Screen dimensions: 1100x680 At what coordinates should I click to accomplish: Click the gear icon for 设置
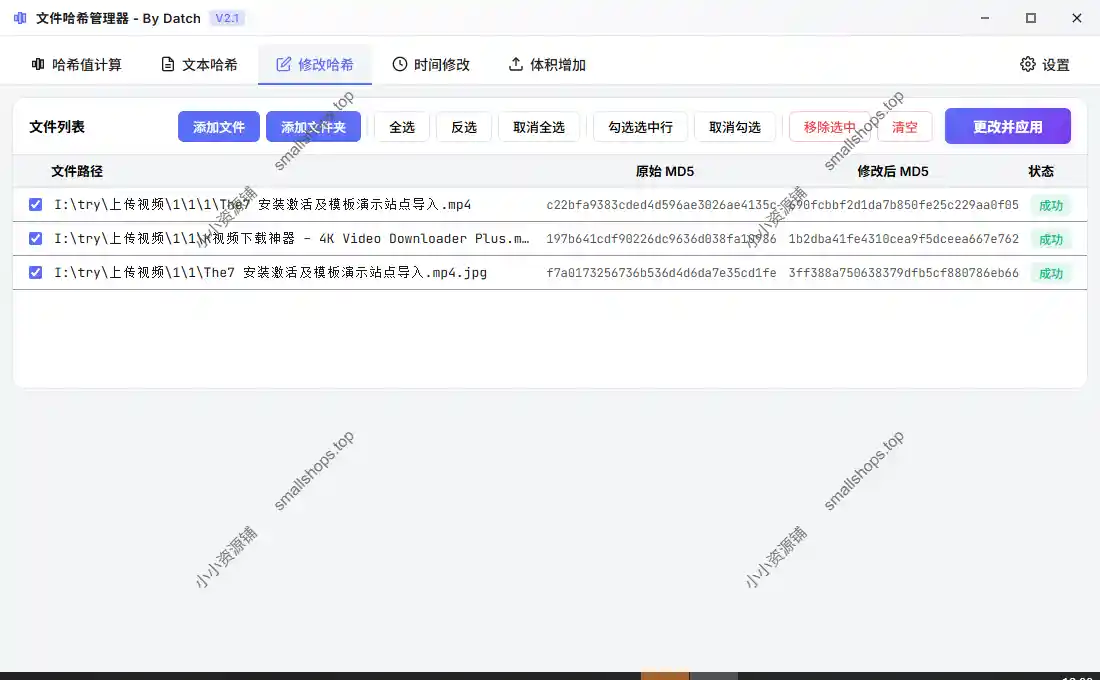pos(1028,65)
